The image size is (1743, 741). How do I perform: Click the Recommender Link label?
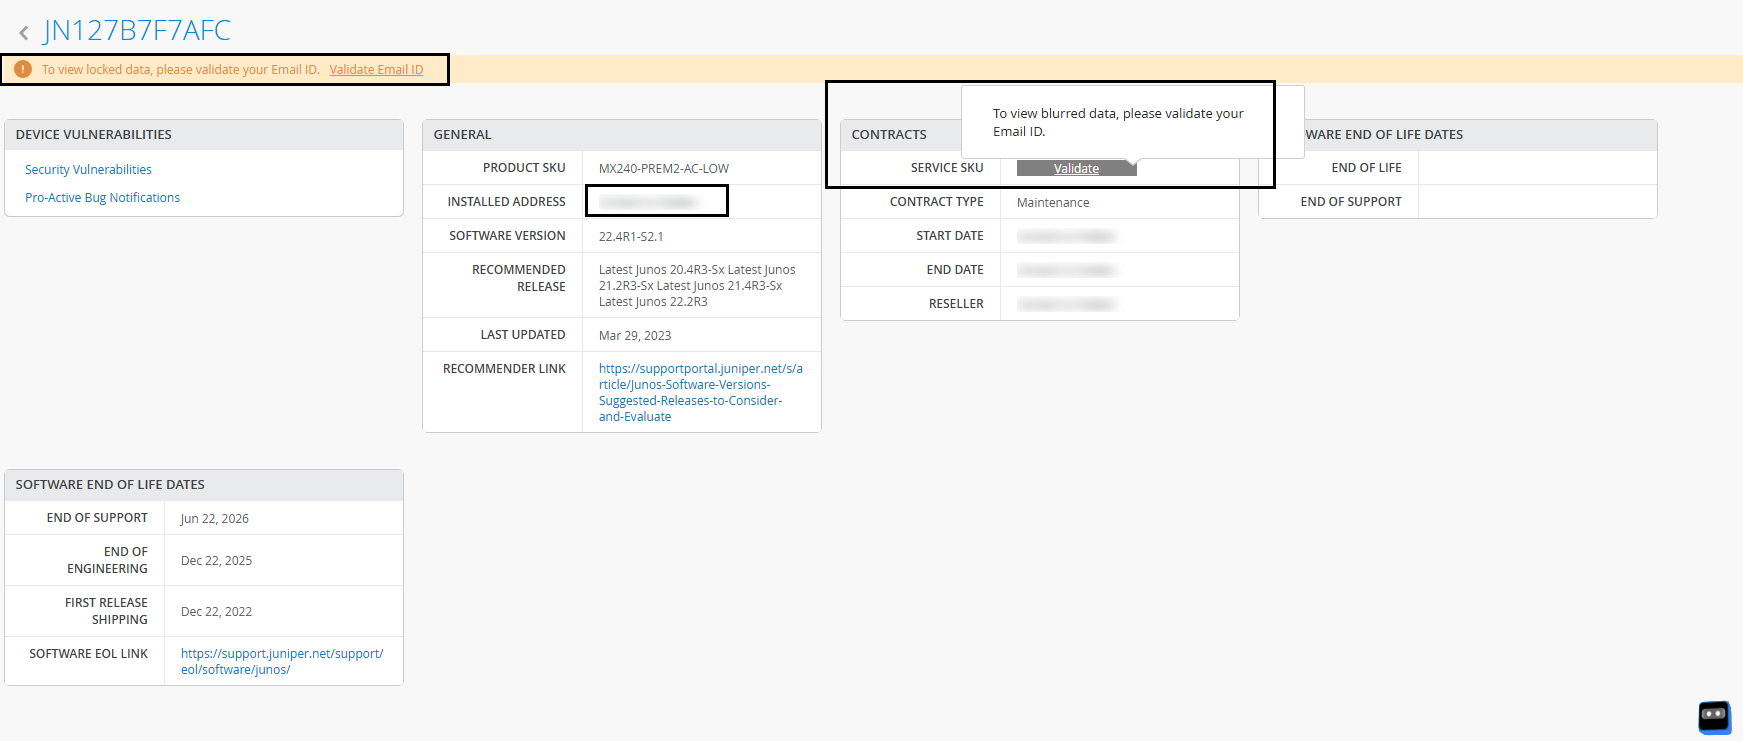[504, 369]
